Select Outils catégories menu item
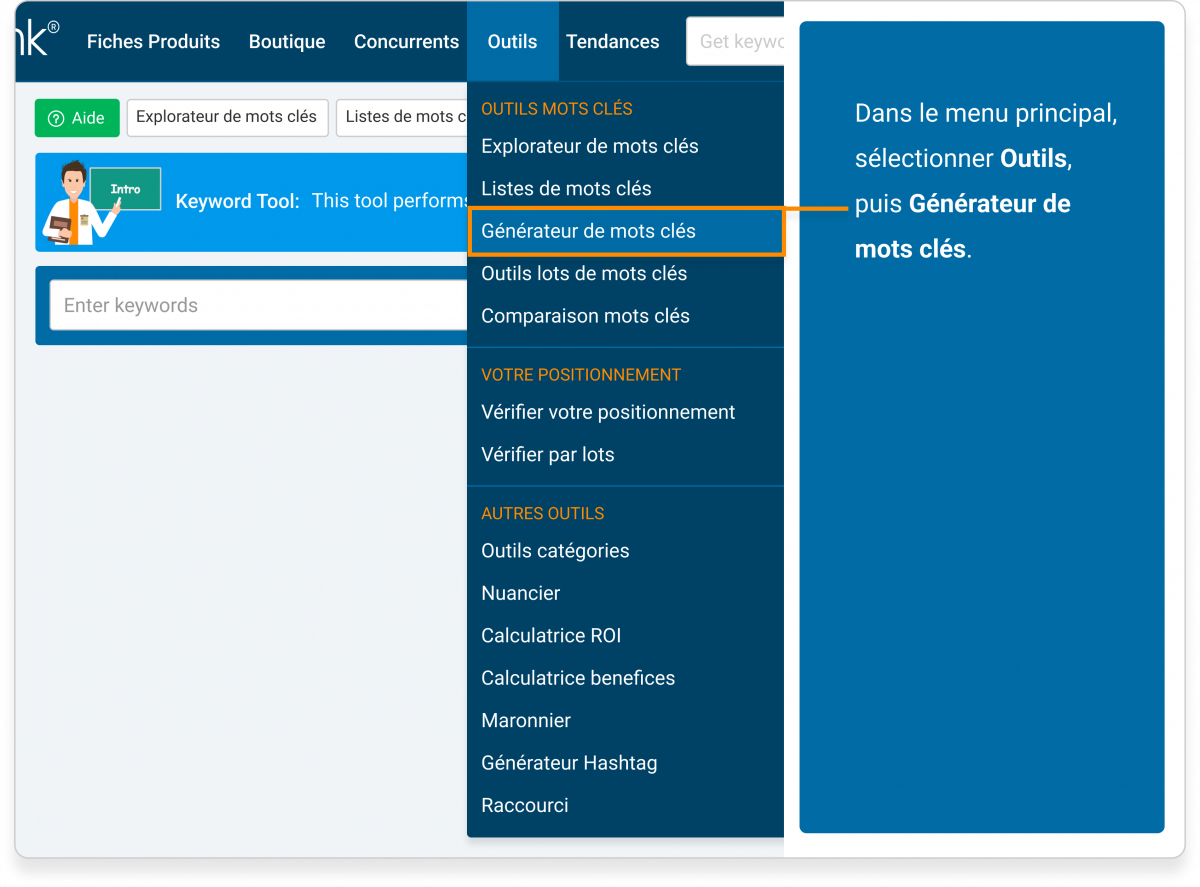Screen dimensions: 1200x887 coord(555,551)
